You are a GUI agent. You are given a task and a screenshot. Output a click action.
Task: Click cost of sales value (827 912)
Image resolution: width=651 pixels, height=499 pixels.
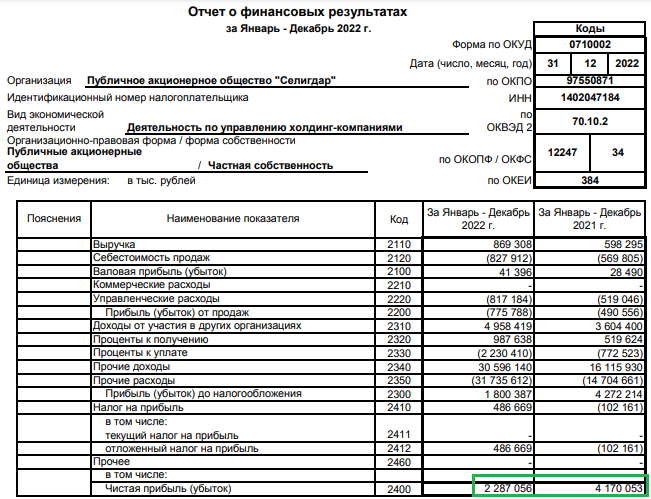point(509,258)
